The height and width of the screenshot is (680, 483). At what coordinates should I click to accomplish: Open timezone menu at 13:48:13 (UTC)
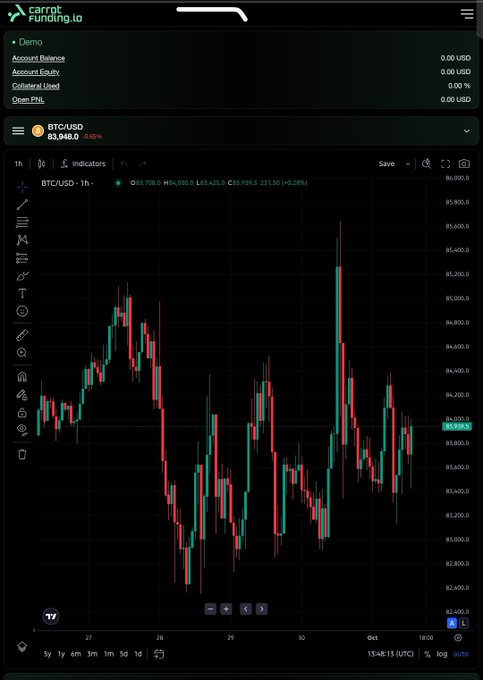pyautogui.click(x=390, y=654)
